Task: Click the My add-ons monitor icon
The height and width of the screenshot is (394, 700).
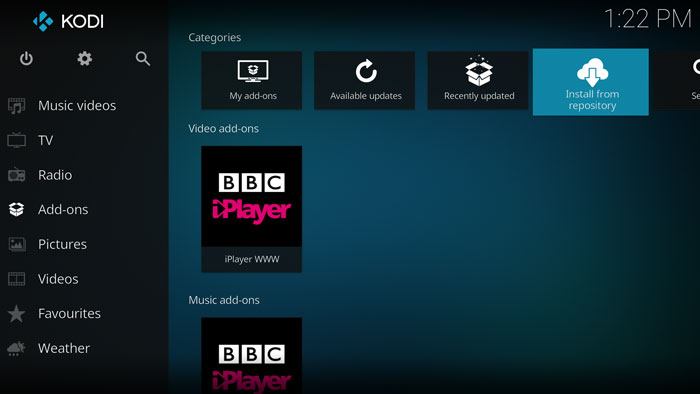Action: click(253, 71)
